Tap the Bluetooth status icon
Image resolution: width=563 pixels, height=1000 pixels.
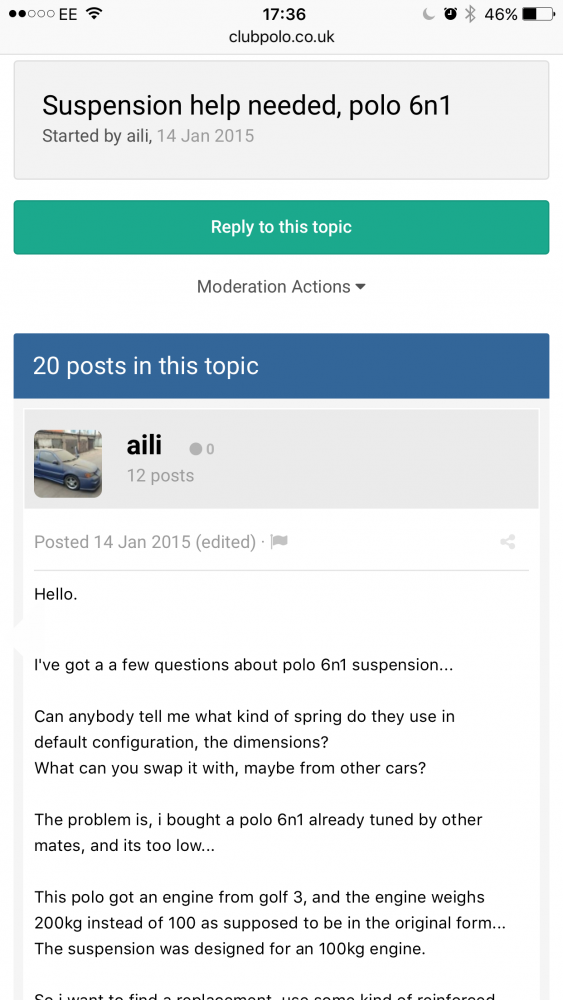(470, 14)
